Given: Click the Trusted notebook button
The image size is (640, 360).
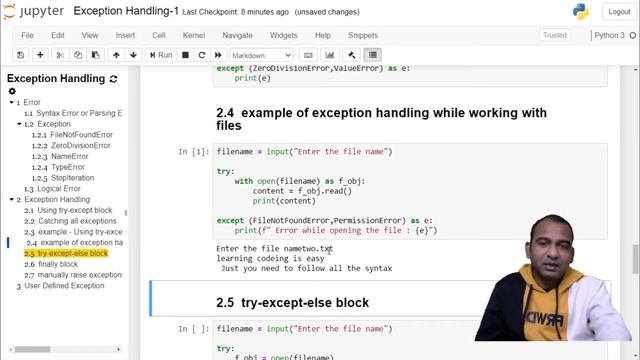Looking at the screenshot, I should [x=555, y=35].
